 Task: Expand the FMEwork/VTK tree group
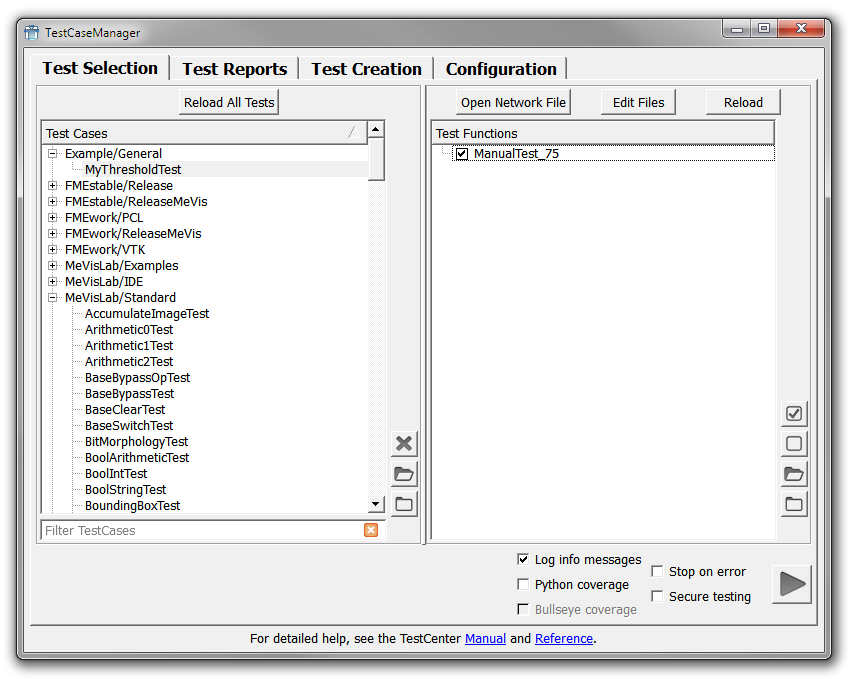pyautogui.click(x=53, y=250)
